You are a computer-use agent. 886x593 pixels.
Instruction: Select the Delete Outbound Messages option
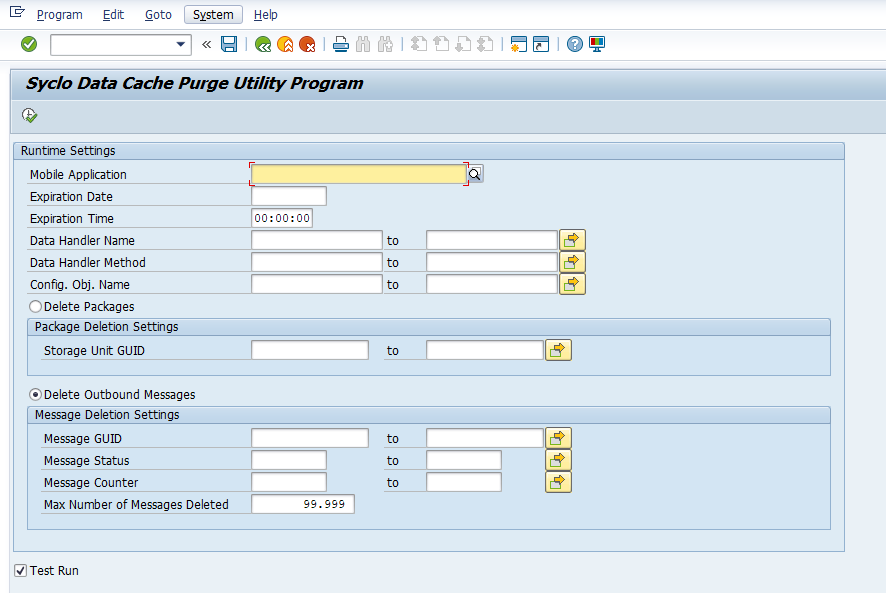[36, 395]
